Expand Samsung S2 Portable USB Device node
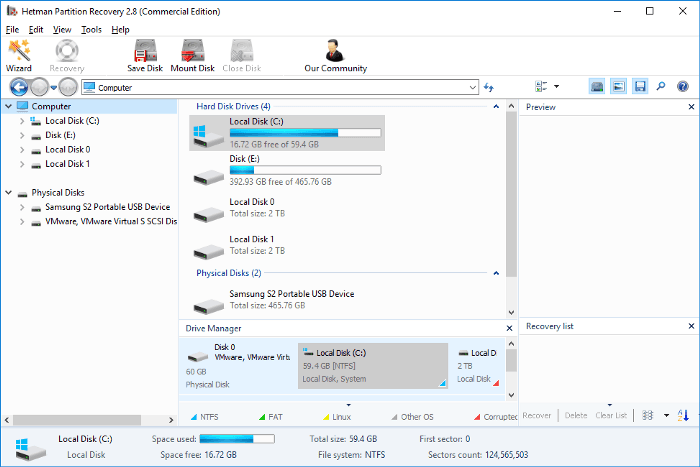700x467 pixels. 22,207
